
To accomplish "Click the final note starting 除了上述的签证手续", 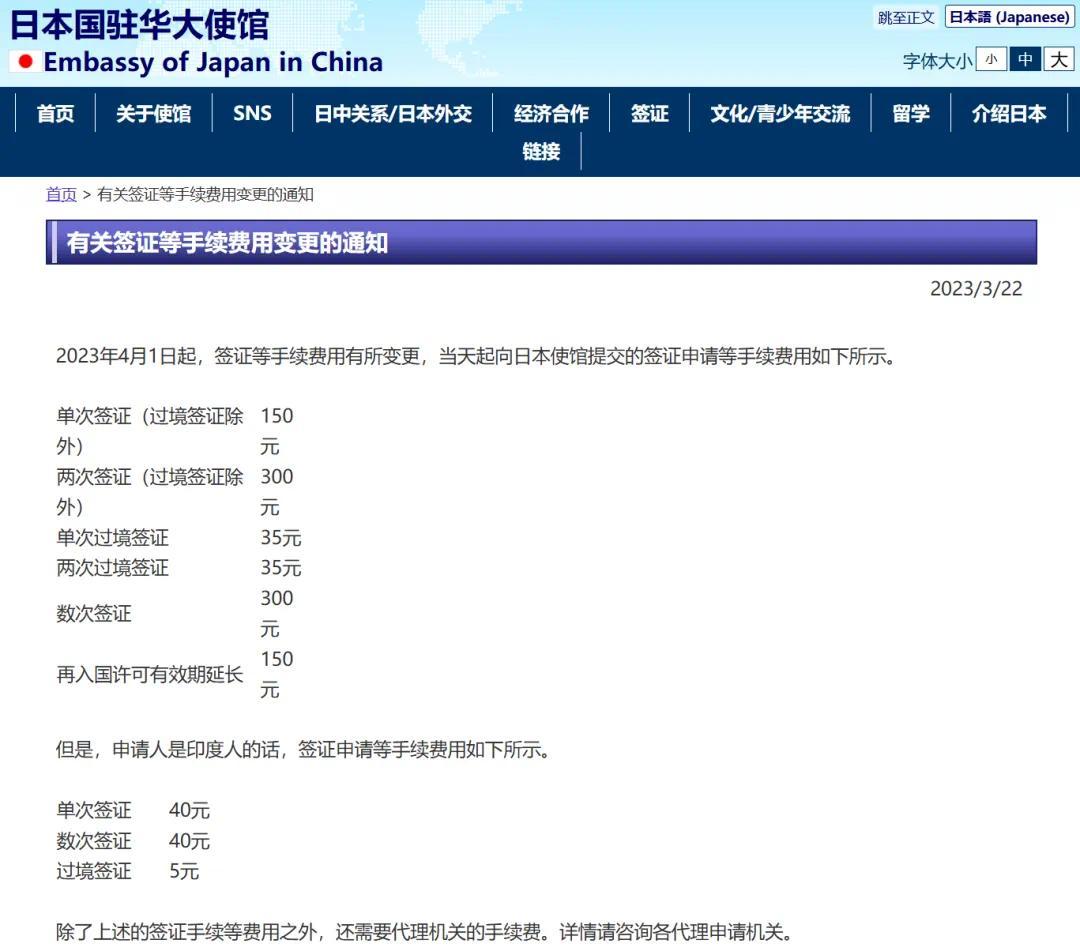I will click(x=425, y=932).
